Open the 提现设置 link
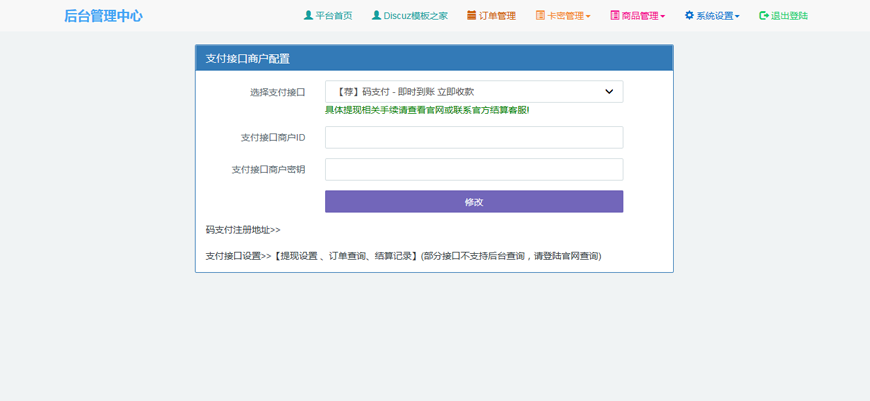The height and width of the screenshot is (401, 870). pos(299,256)
